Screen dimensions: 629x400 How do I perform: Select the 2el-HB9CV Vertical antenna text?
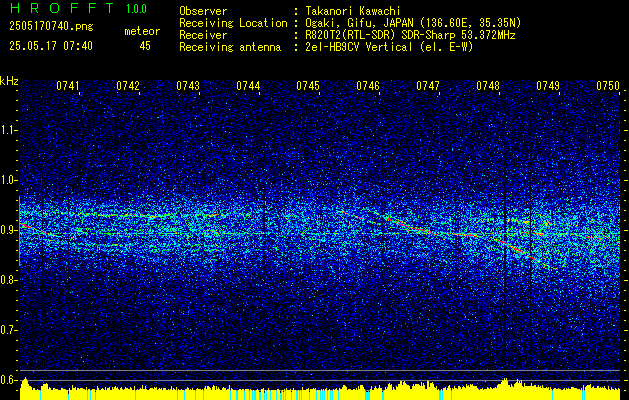click(390, 47)
